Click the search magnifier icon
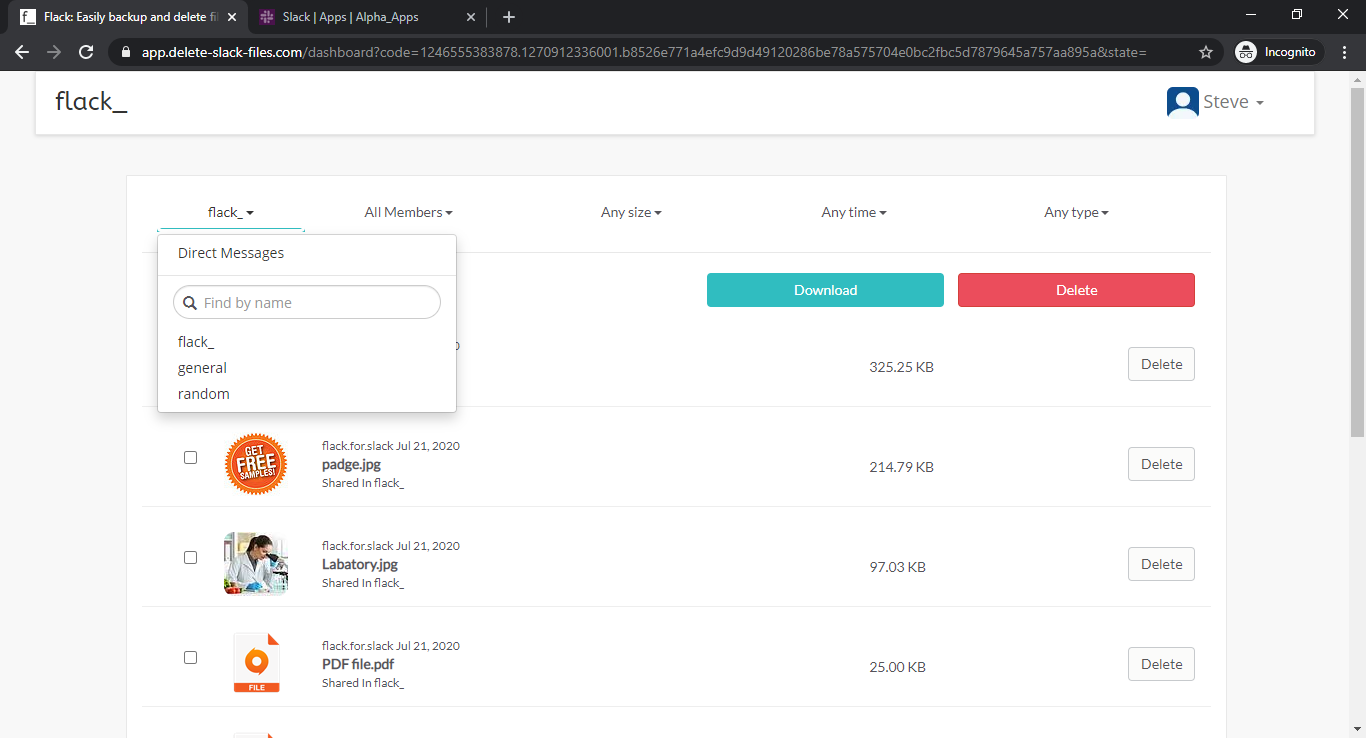 click(190, 303)
